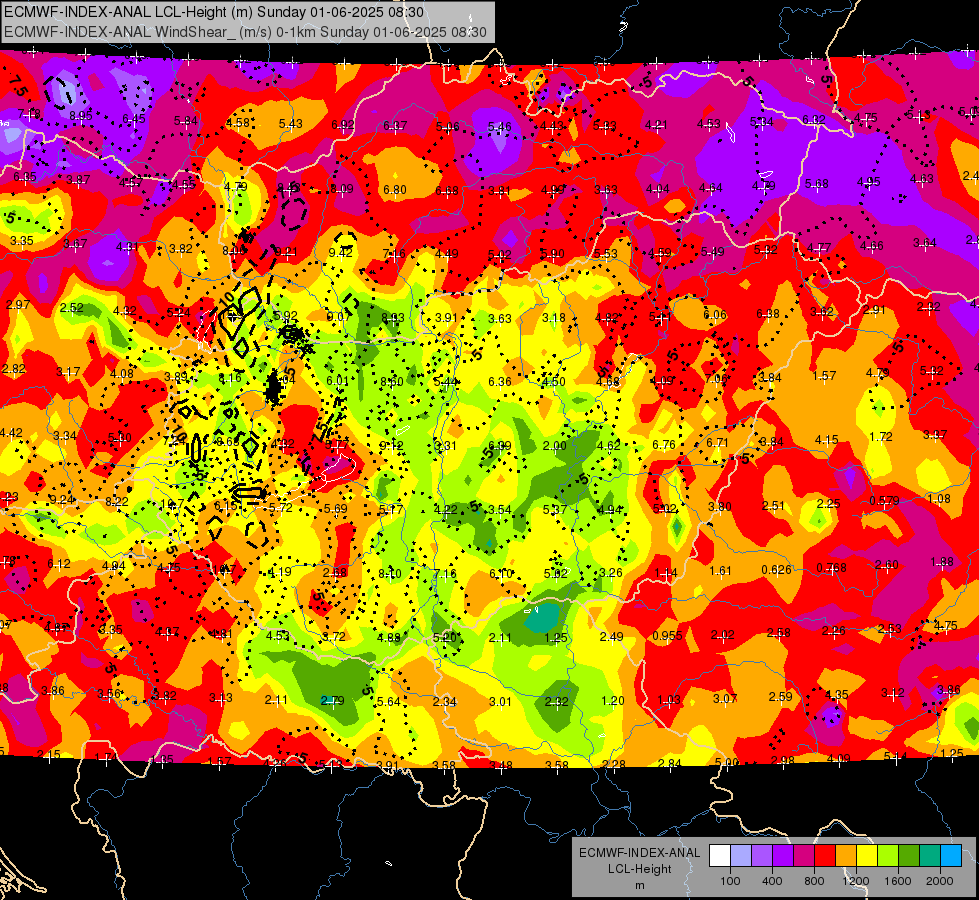Click wind shear value 6.37

click(x=395, y=126)
